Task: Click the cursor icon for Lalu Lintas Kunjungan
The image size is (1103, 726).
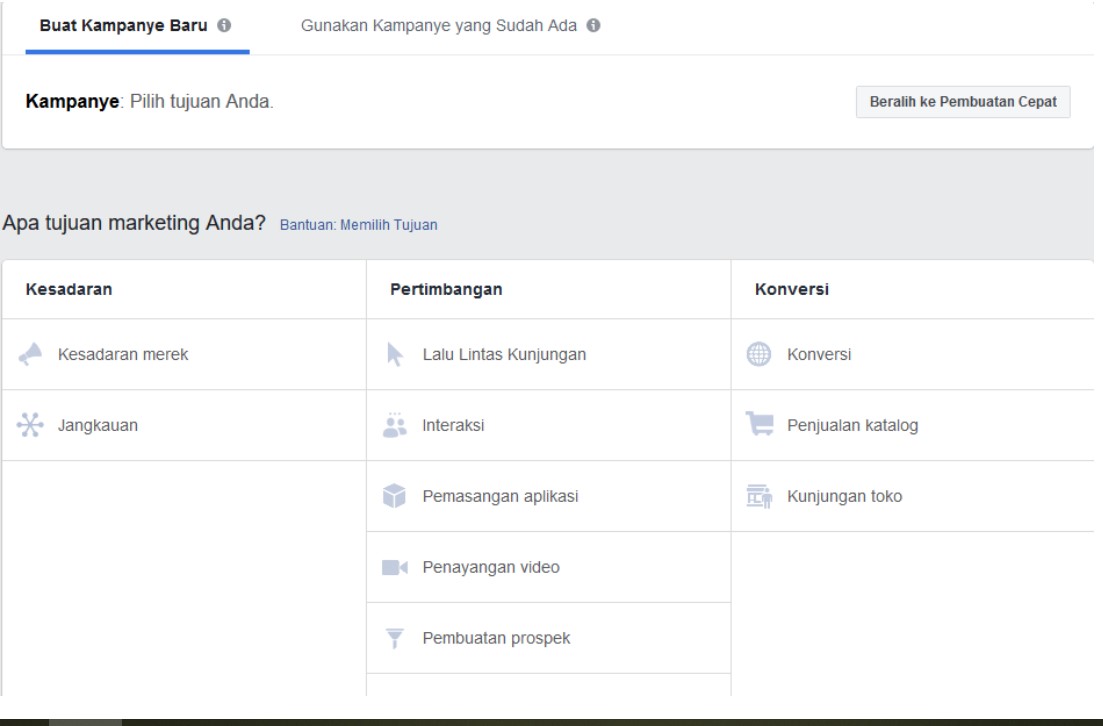Action: [x=395, y=354]
